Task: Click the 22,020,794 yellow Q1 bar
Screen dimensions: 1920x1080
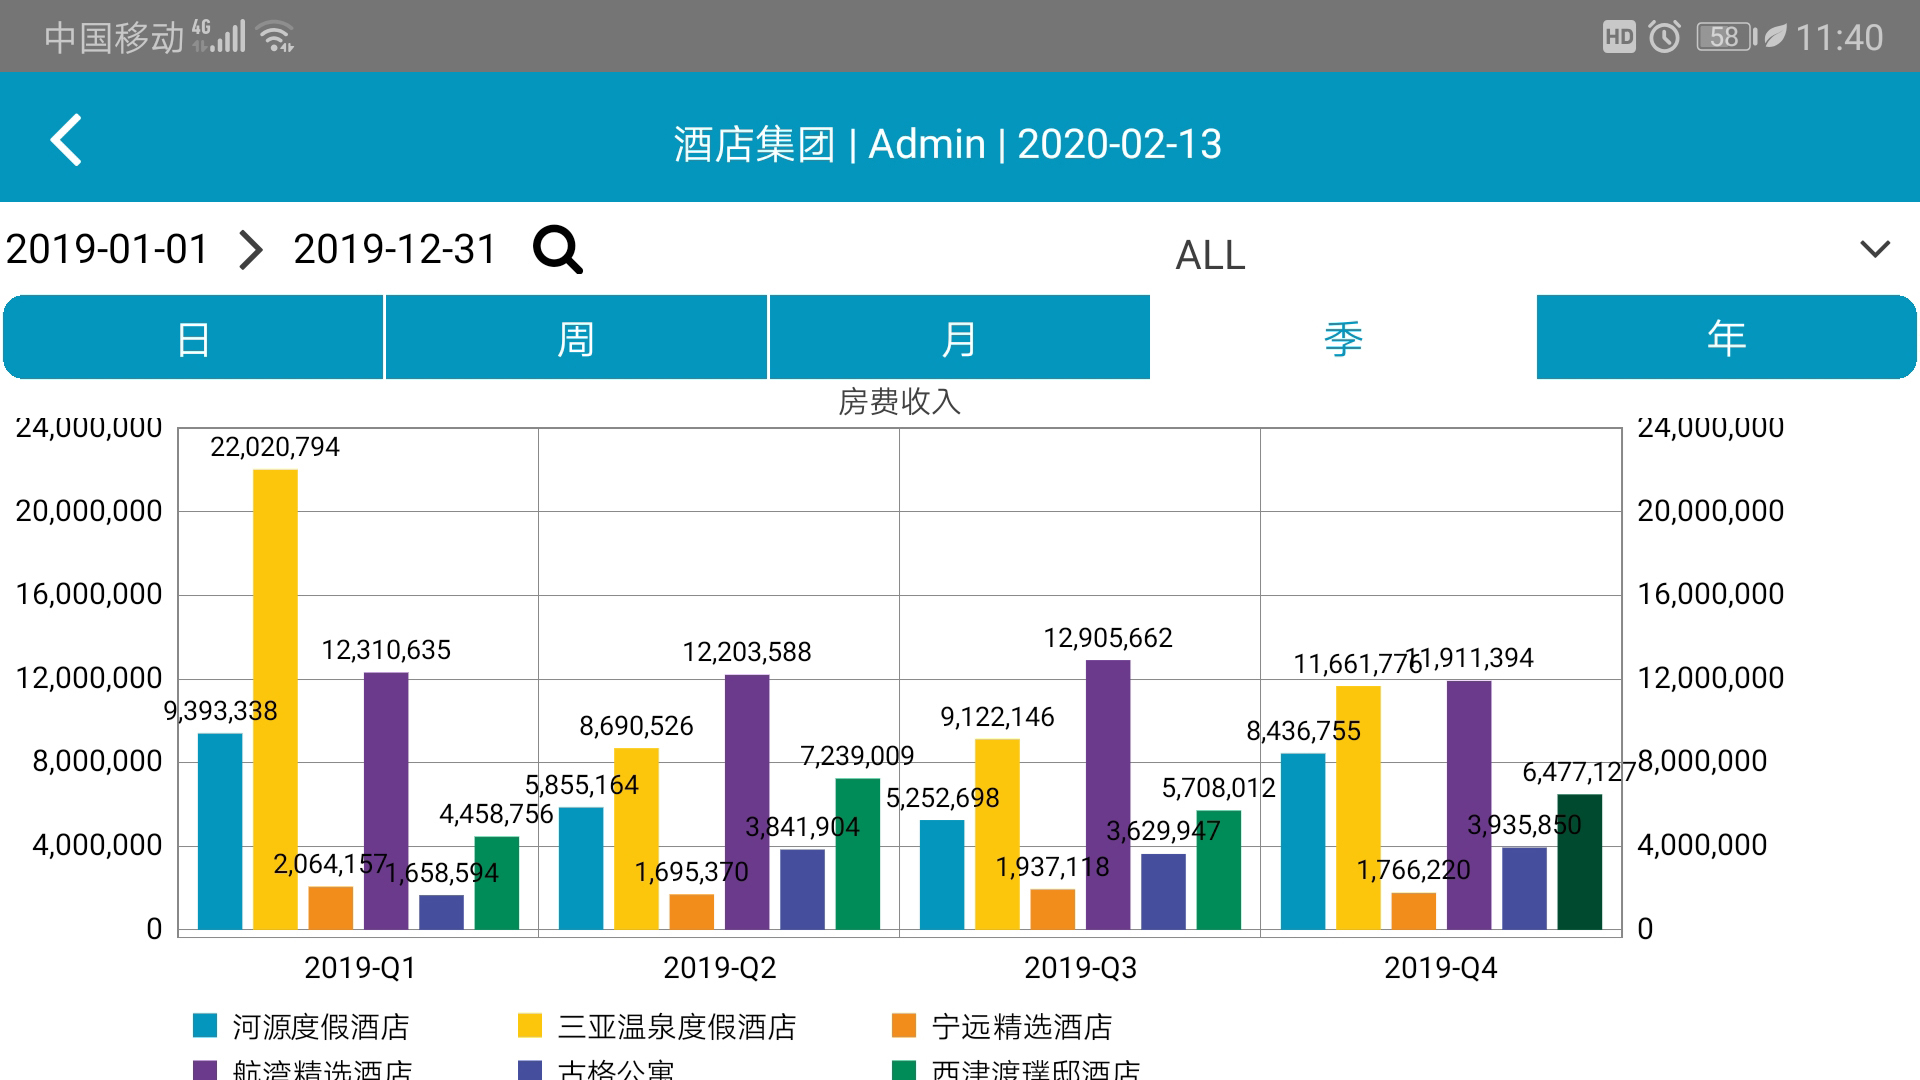Action: (275, 700)
